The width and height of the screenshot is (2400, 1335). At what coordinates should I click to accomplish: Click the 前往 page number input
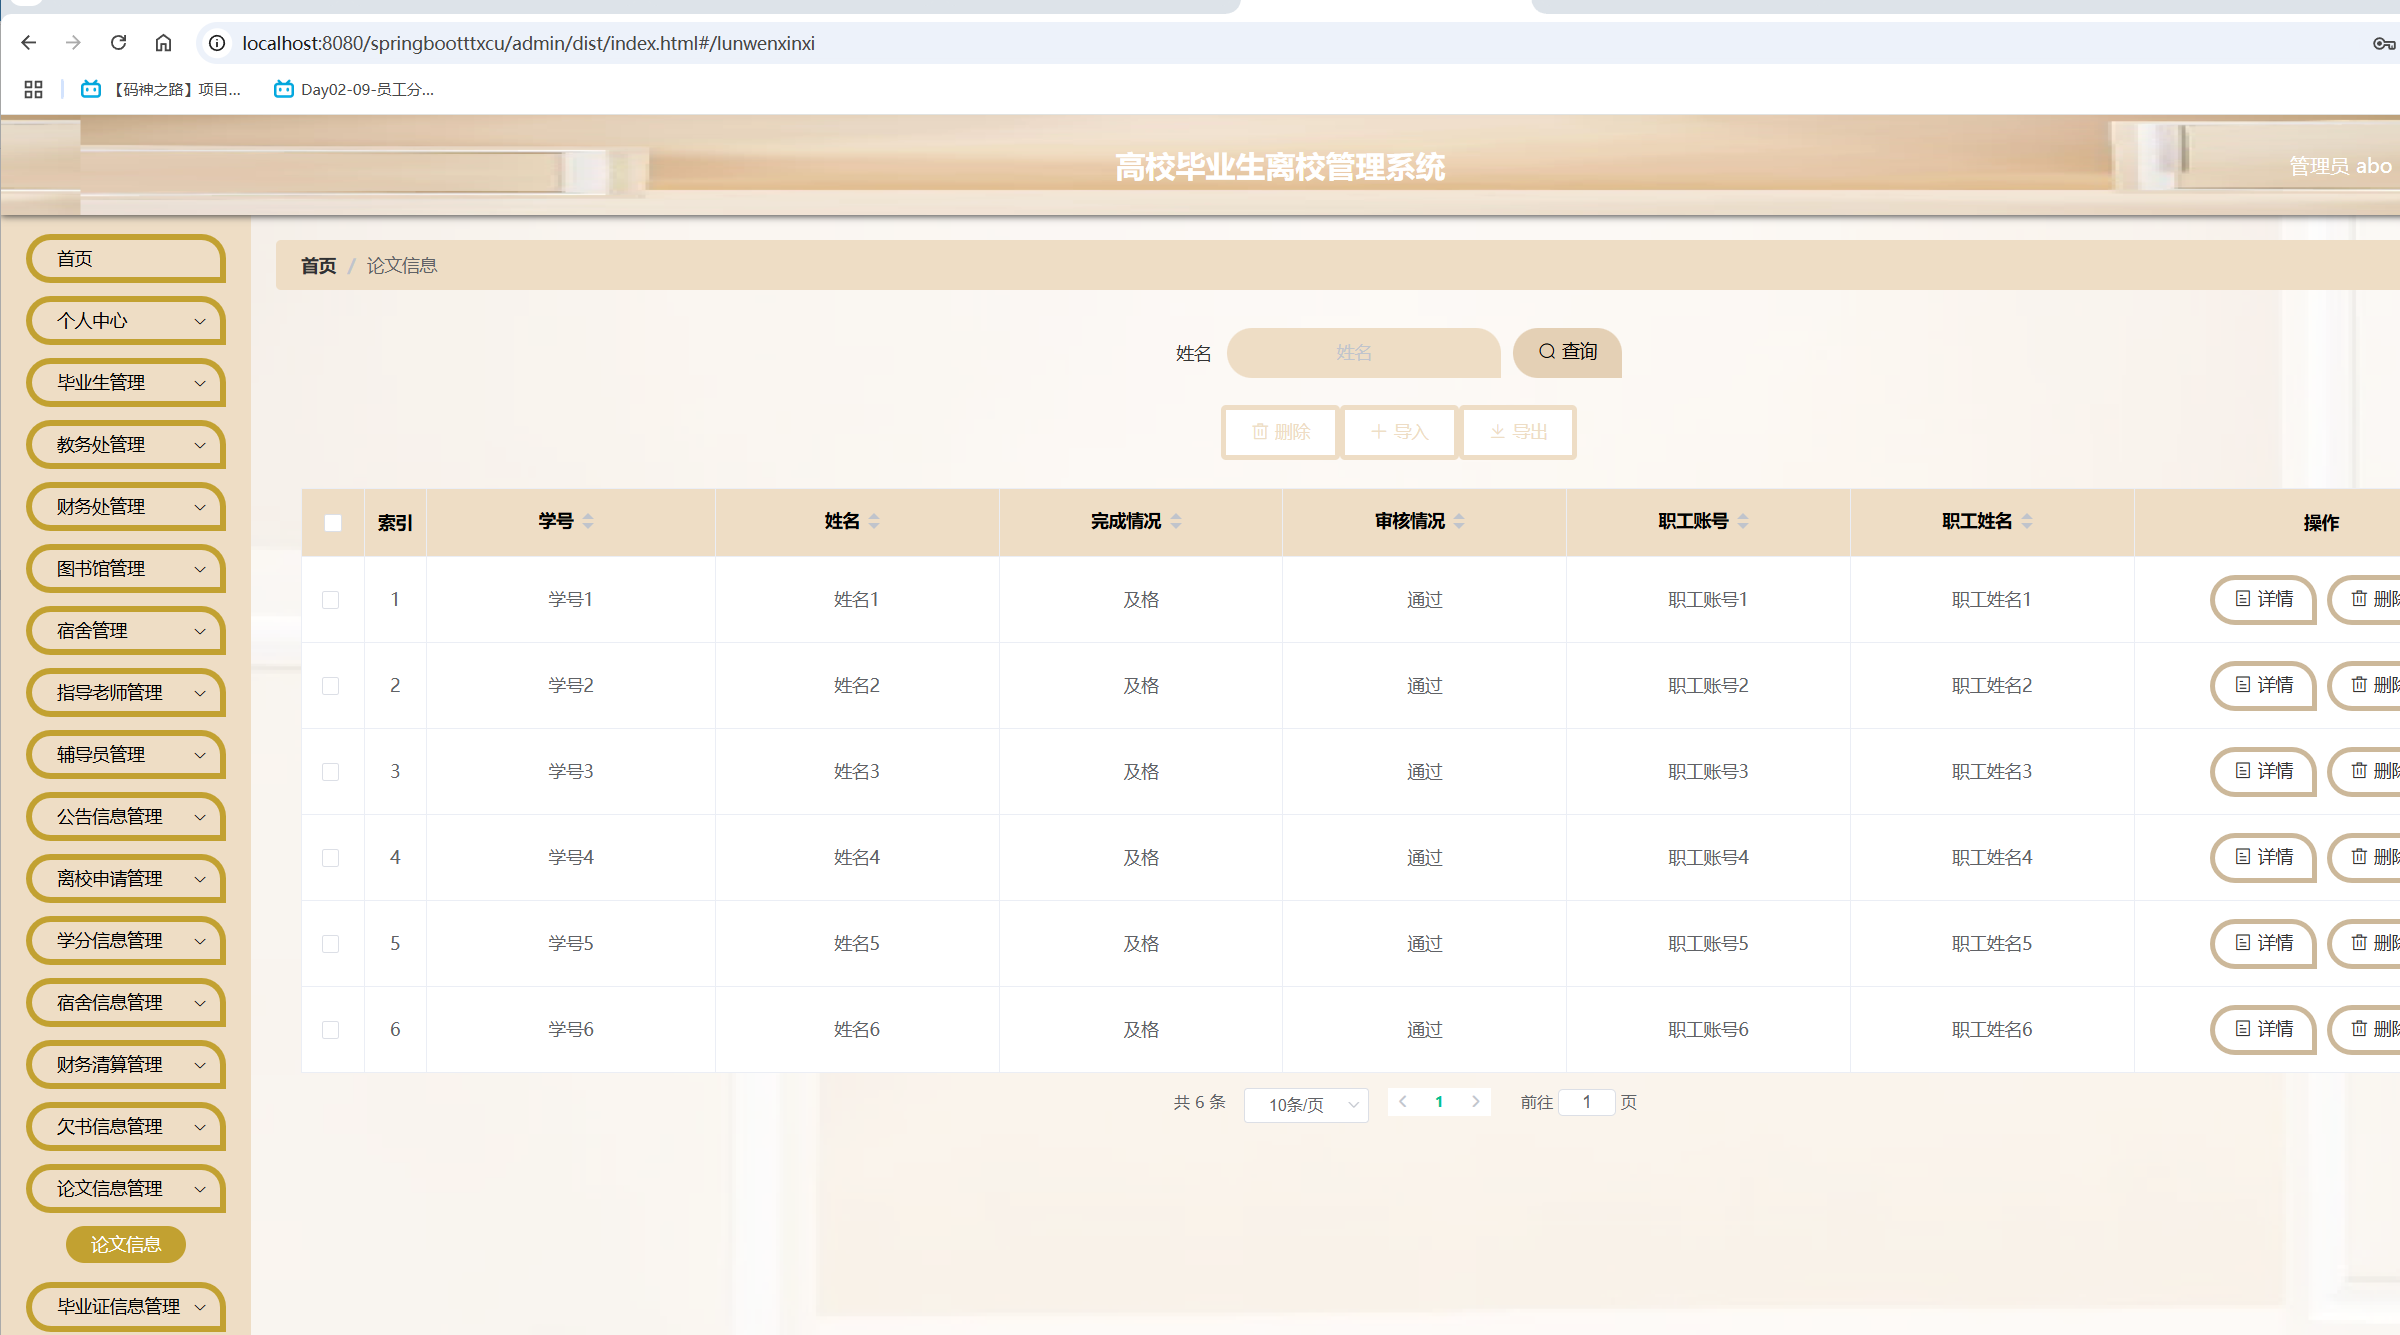click(1587, 1102)
